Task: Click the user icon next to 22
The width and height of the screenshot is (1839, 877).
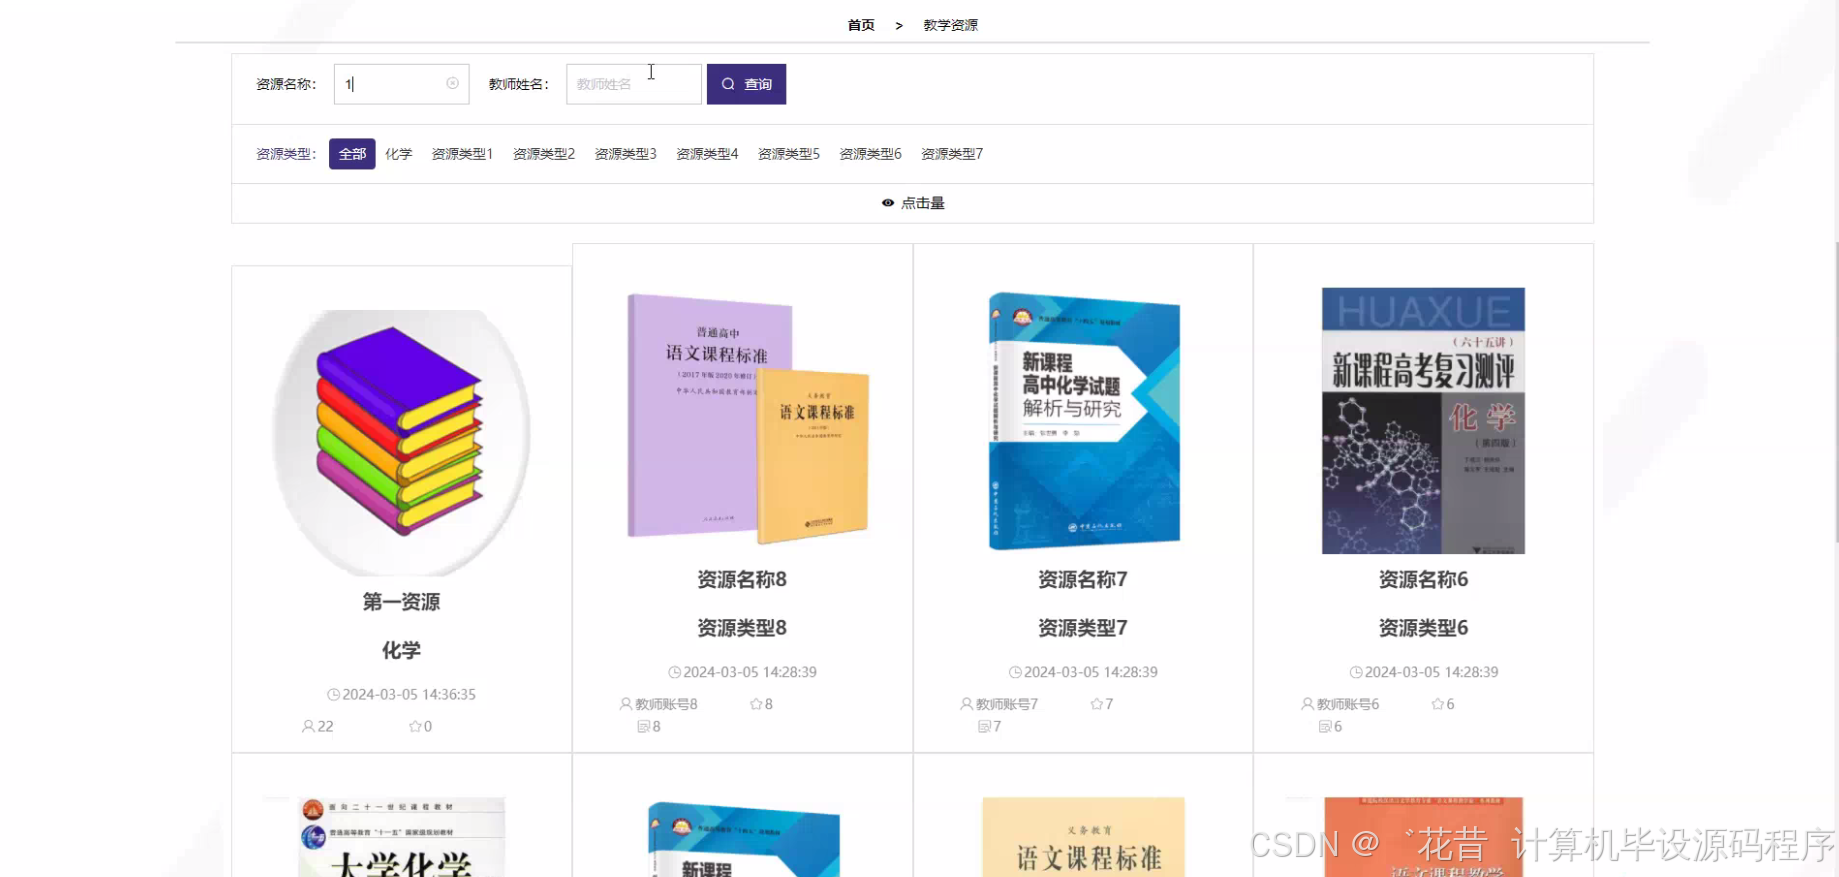Action: [308, 727]
